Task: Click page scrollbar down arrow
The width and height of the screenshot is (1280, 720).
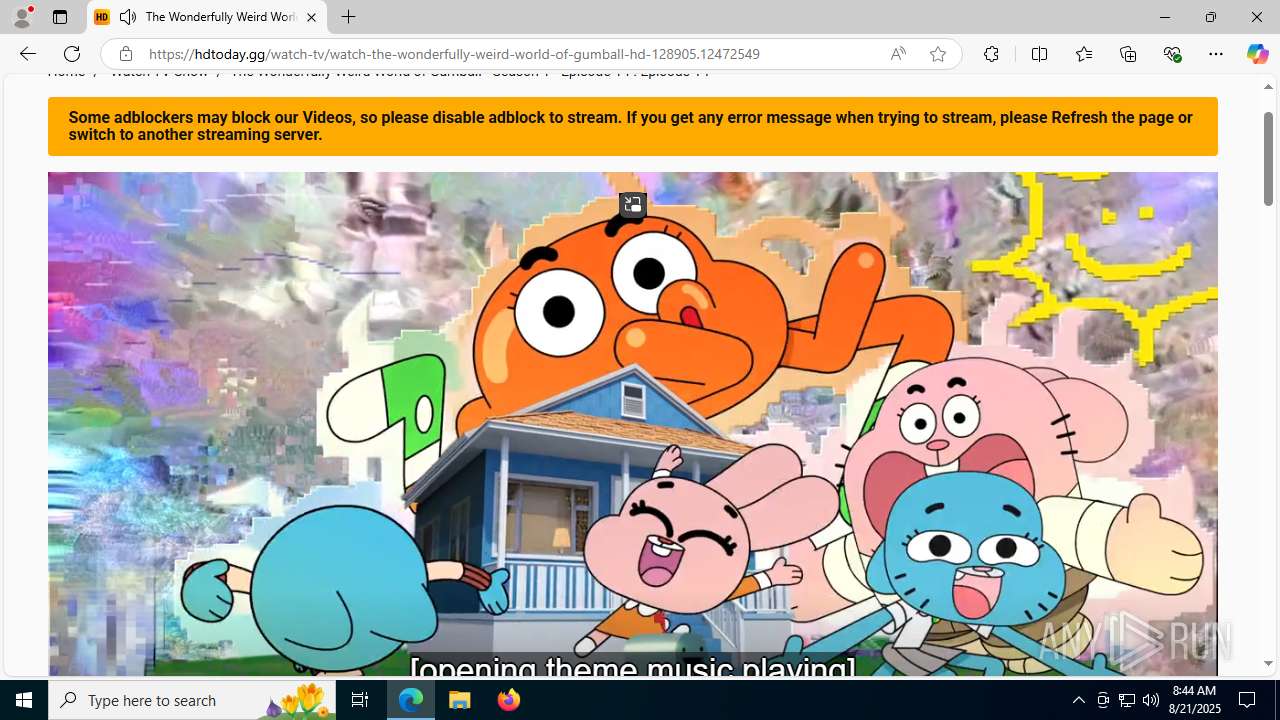Action: (1268, 663)
